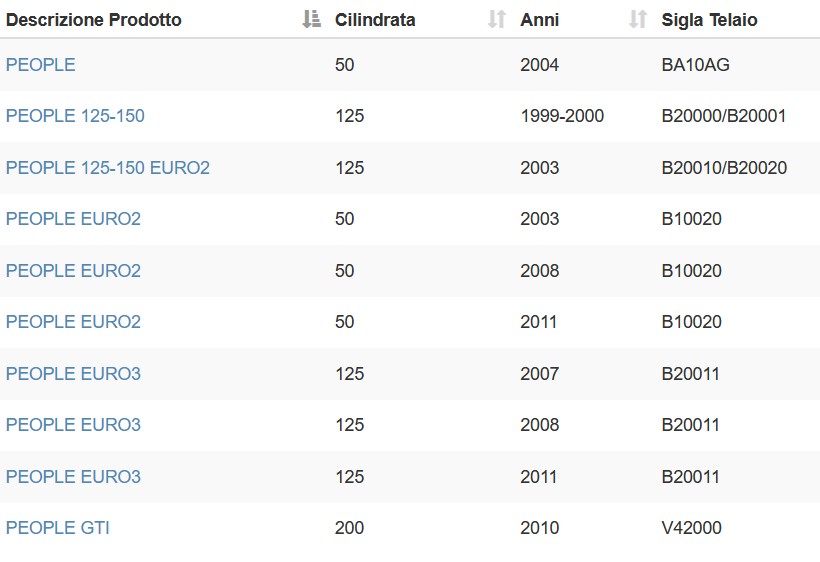This screenshot has height=562, width=820.
Task: Open the PEOPLE GTI link
Action: tap(58, 528)
